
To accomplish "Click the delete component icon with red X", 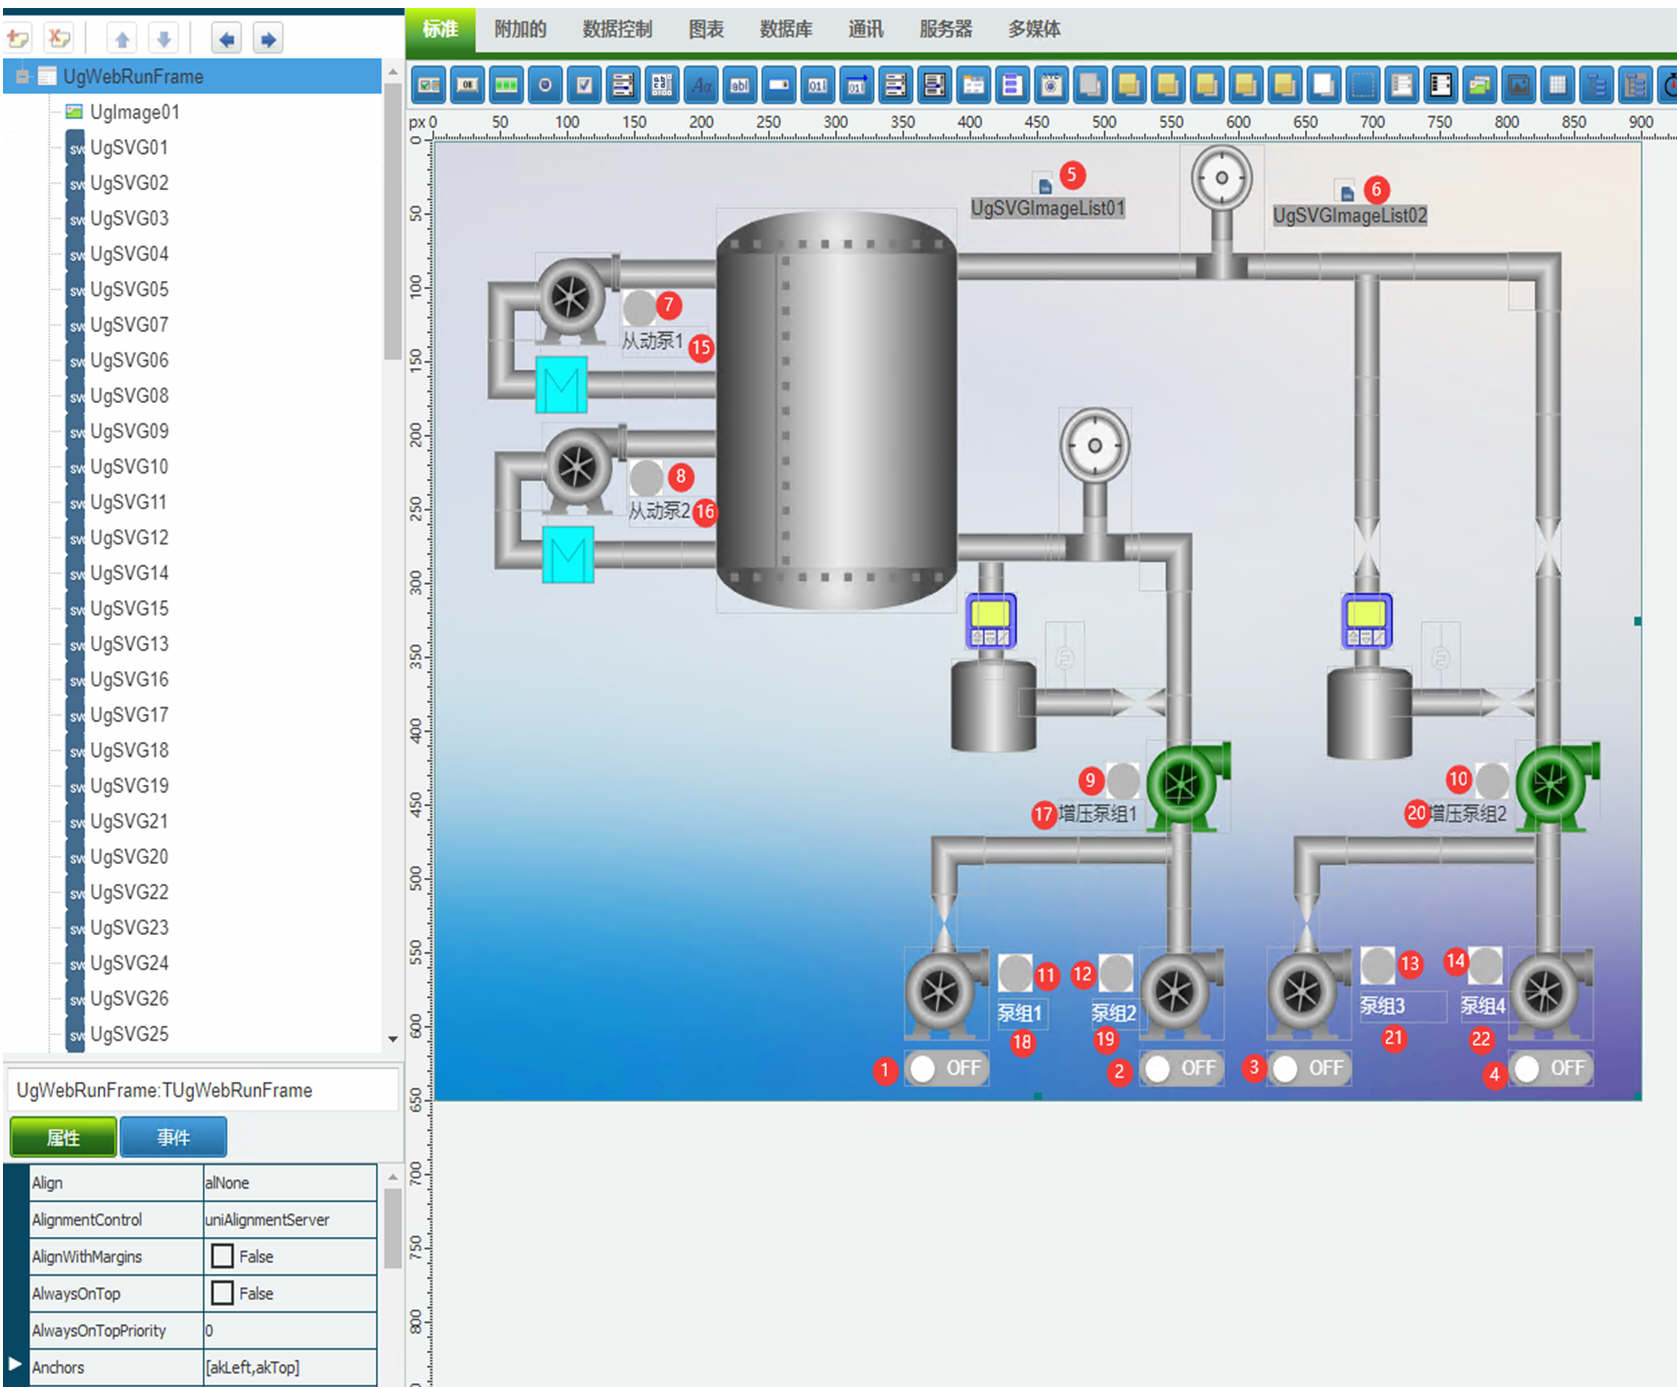I will click(60, 39).
